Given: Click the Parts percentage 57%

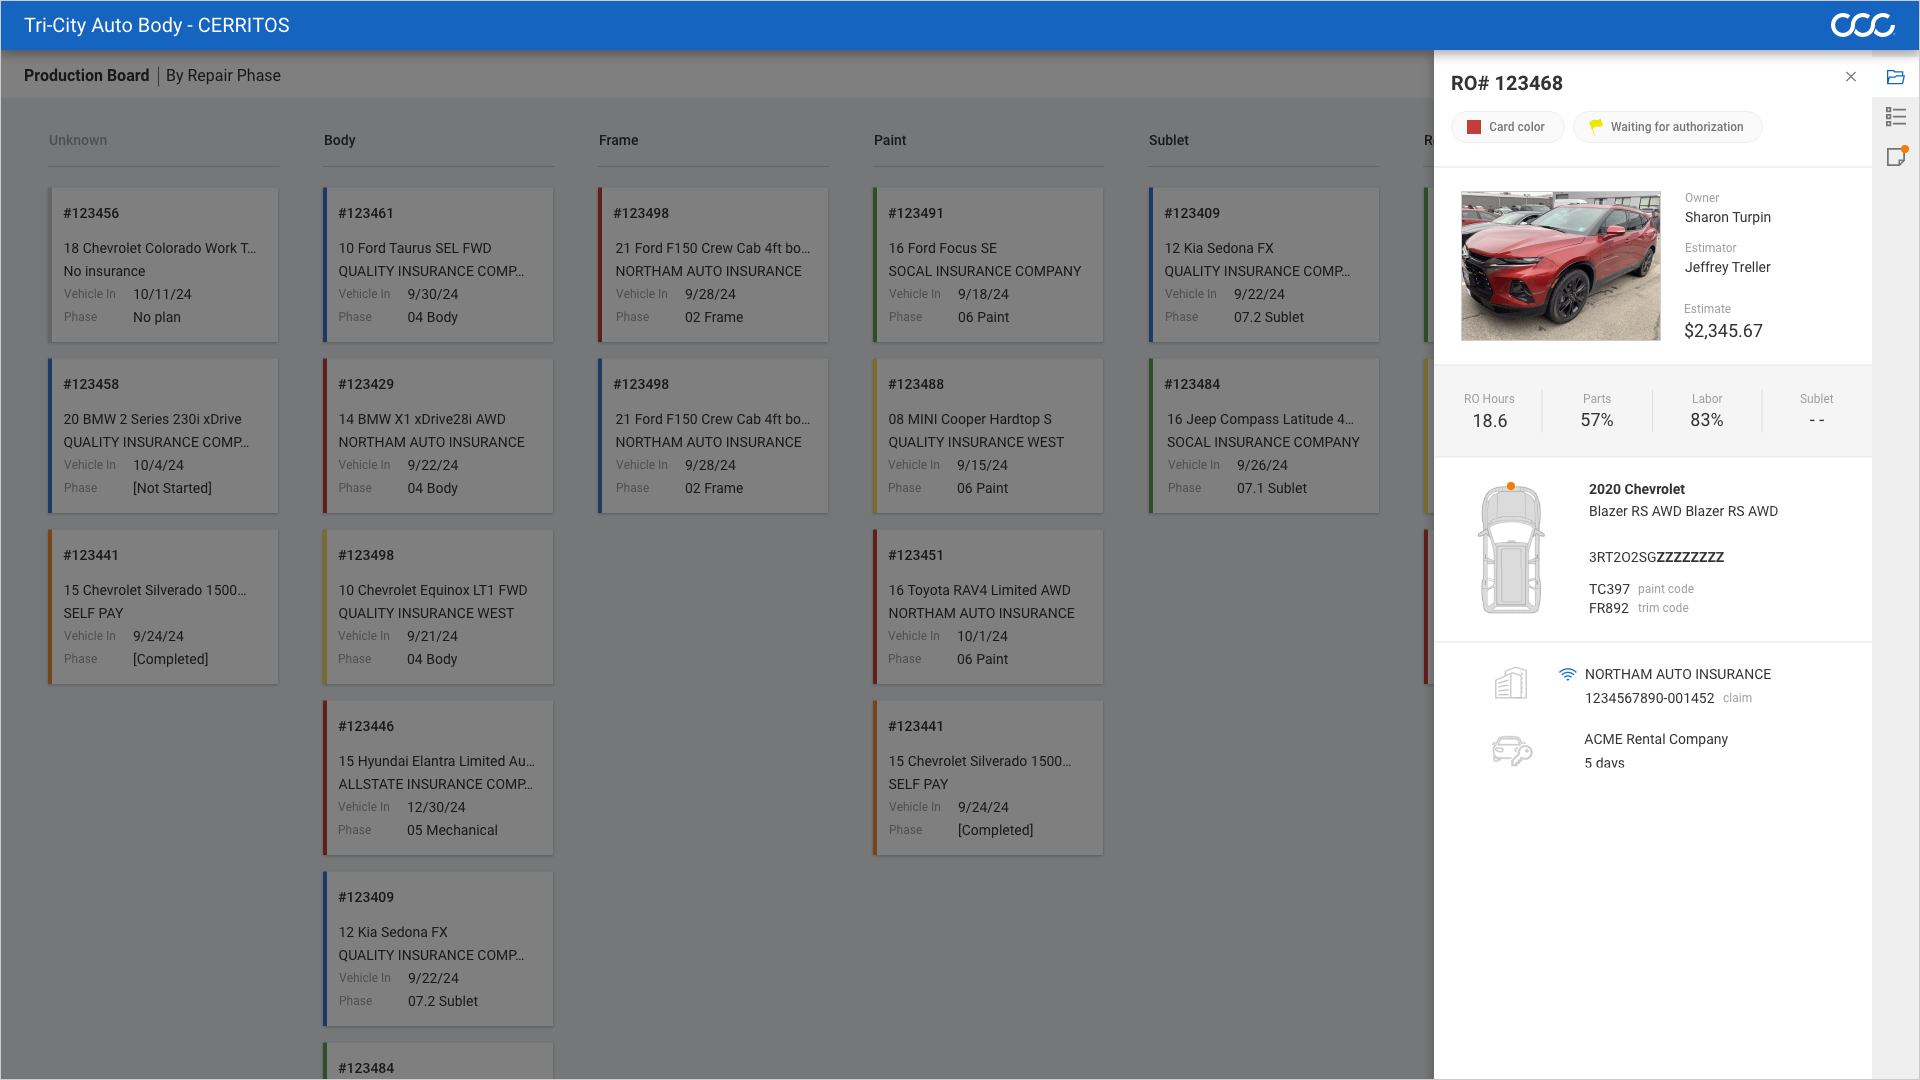Looking at the screenshot, I should (x=1597, y=420).
